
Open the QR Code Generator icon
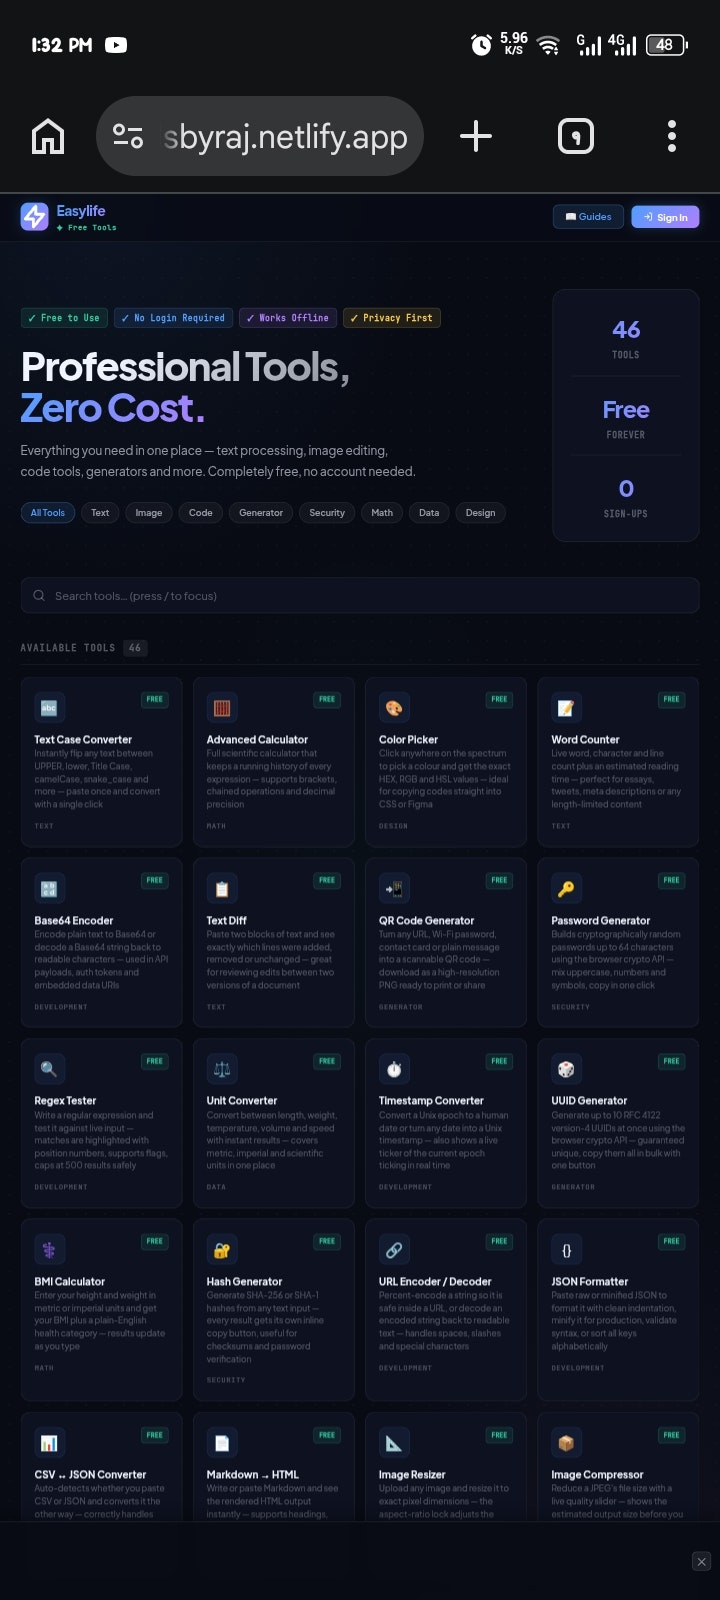pos(394,889)
